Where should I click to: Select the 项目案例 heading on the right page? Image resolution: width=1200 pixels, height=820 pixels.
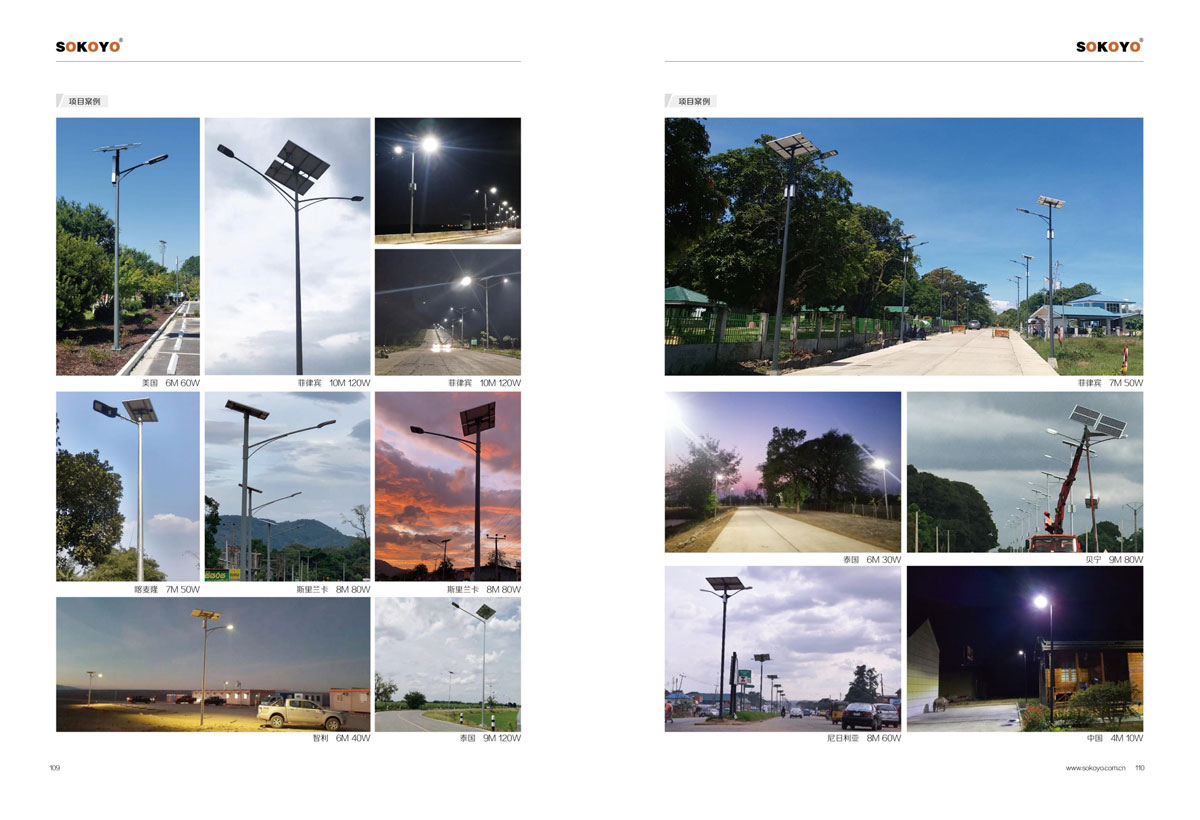[693, 101]
